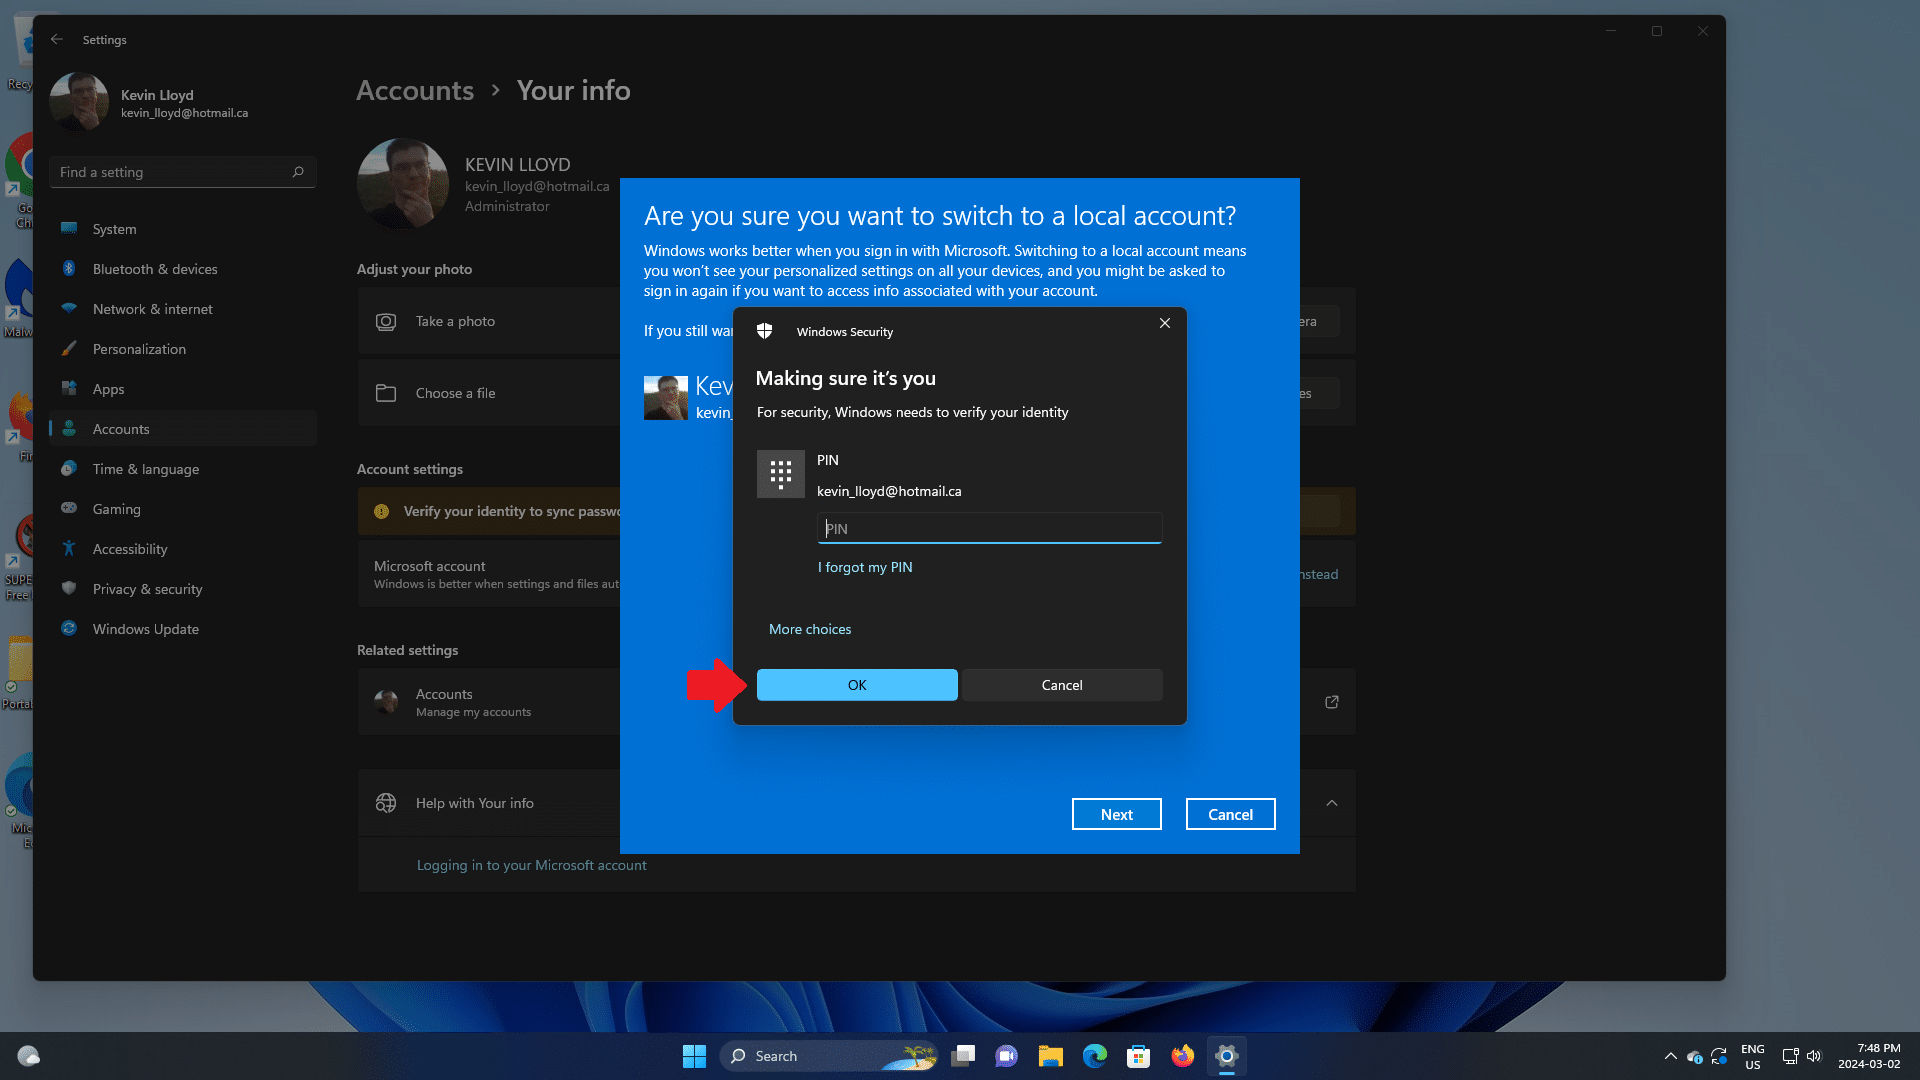
Task: Open File Explorer from taskbar
Action: [1050, 1056]
